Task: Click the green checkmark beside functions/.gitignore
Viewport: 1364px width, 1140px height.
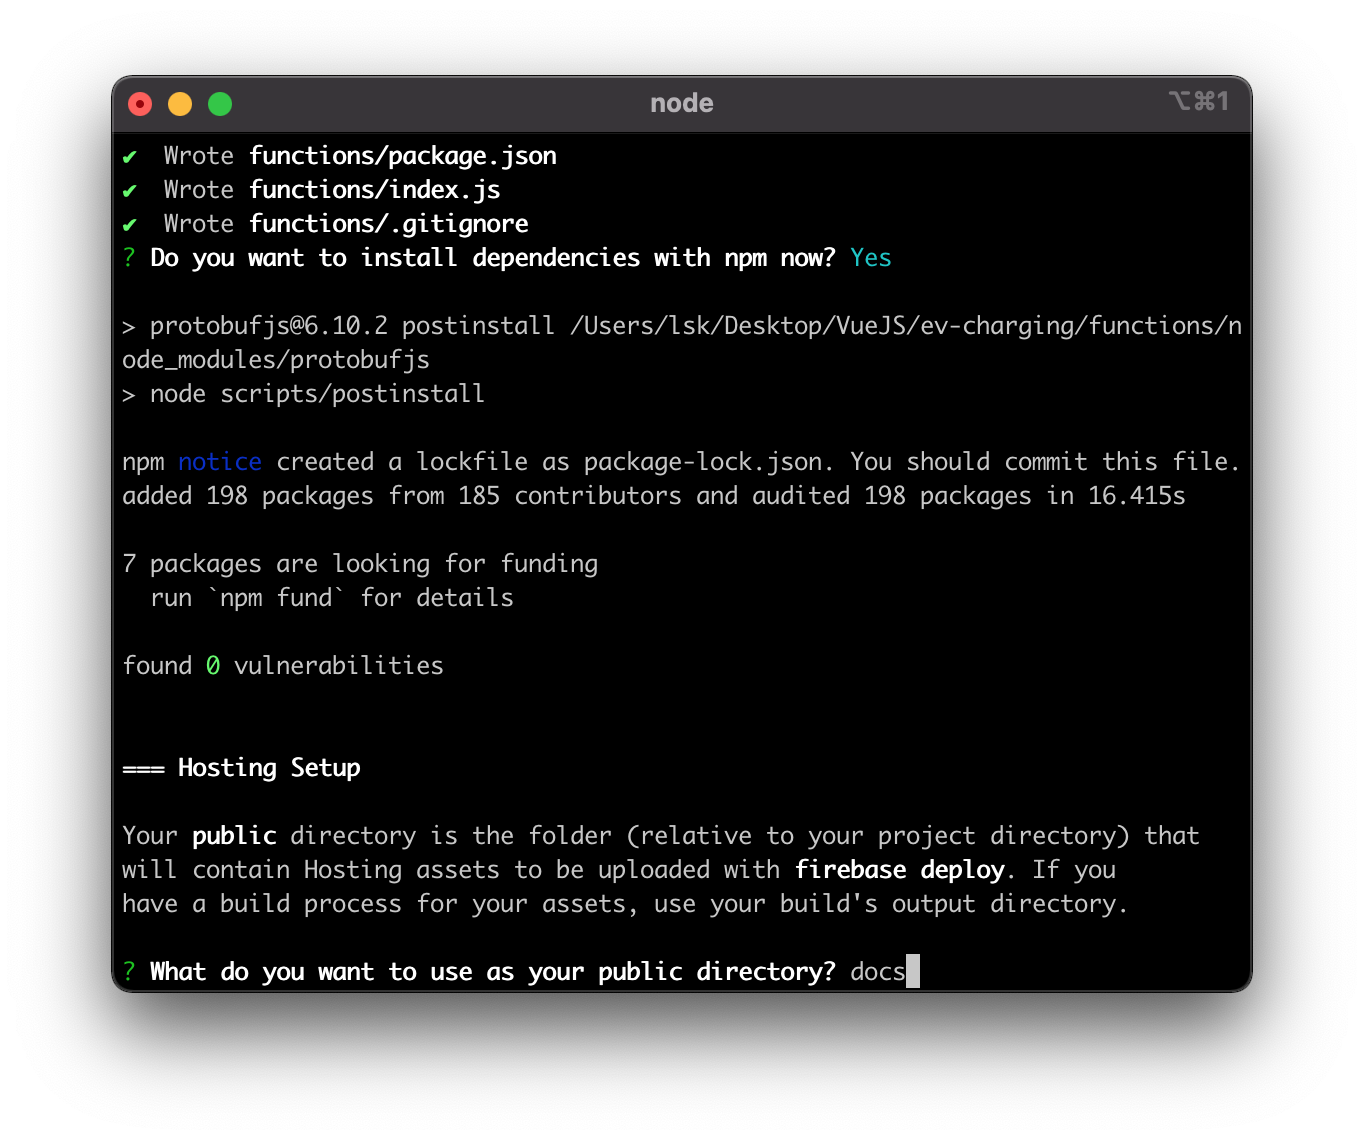Action: 129,225
